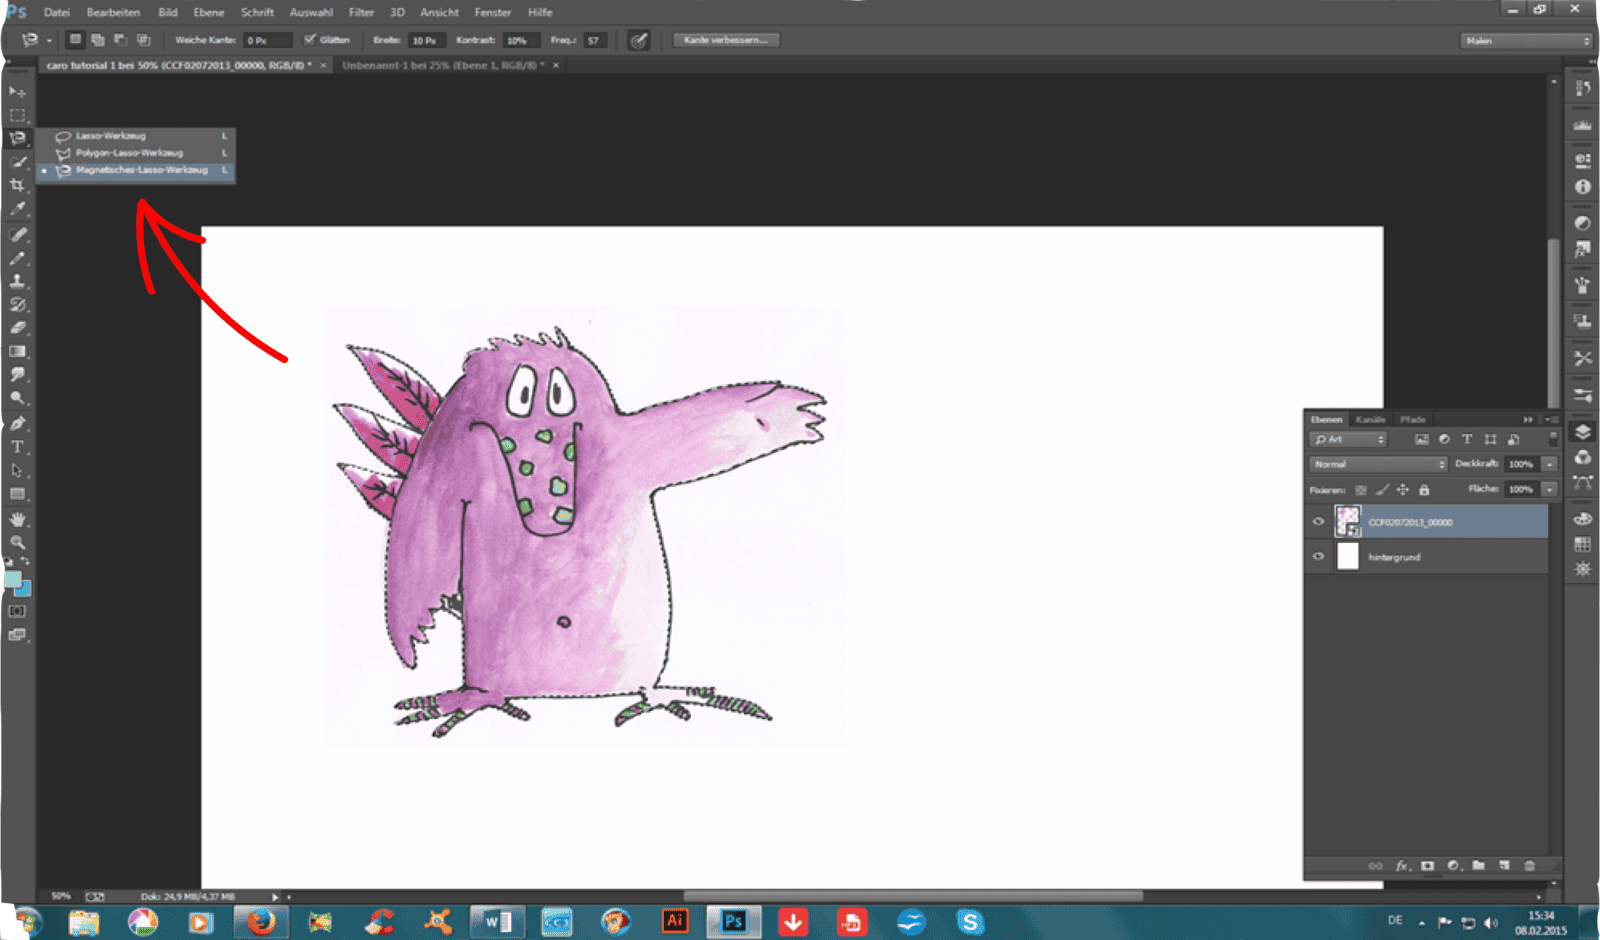Switch to the Pfade tab
The image size is (1600, 940).
pos(1412,419)
